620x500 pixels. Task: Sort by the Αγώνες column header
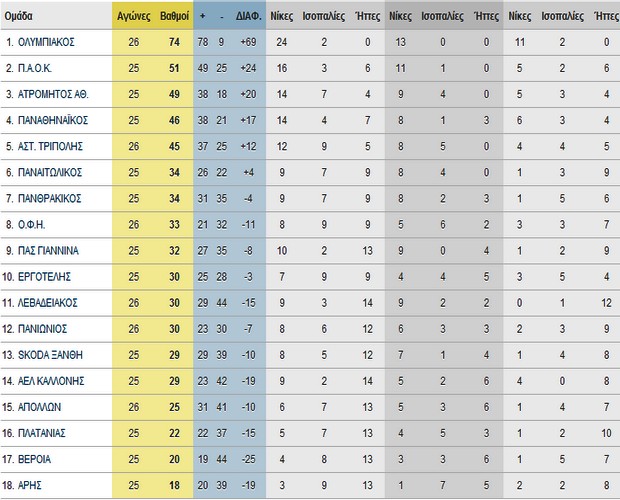click(133, 17)
